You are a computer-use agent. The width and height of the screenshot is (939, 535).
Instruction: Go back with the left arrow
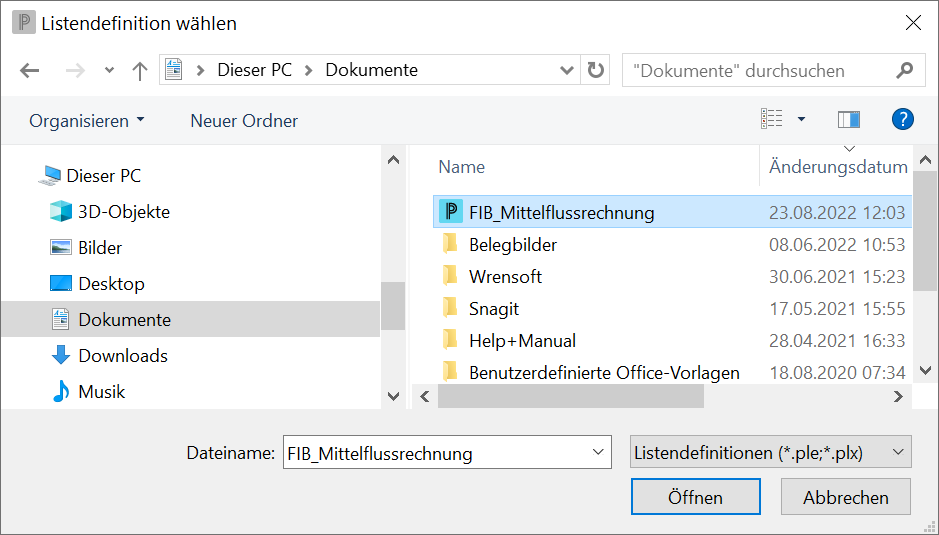[x=29, y=71]
